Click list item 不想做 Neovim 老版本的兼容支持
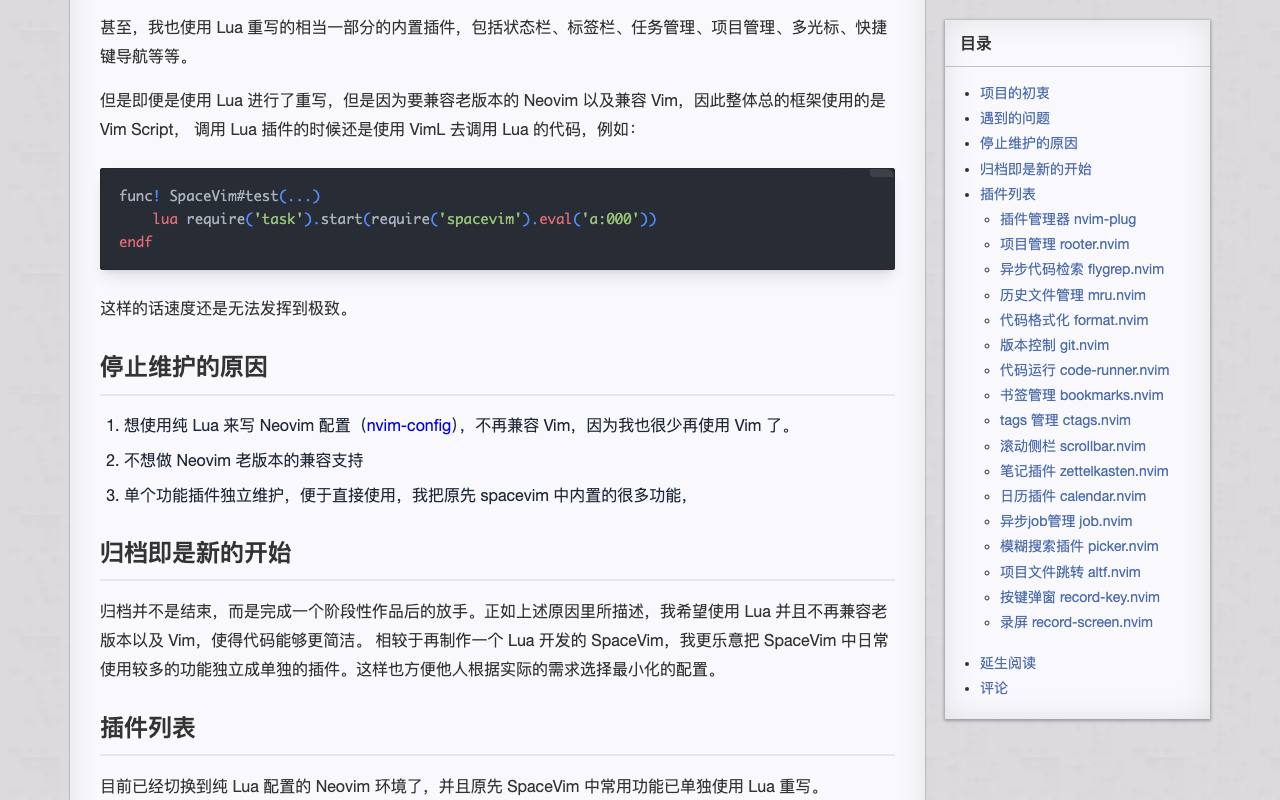The width and height of the screenshot is (1280, 800). tap(243, 460)
